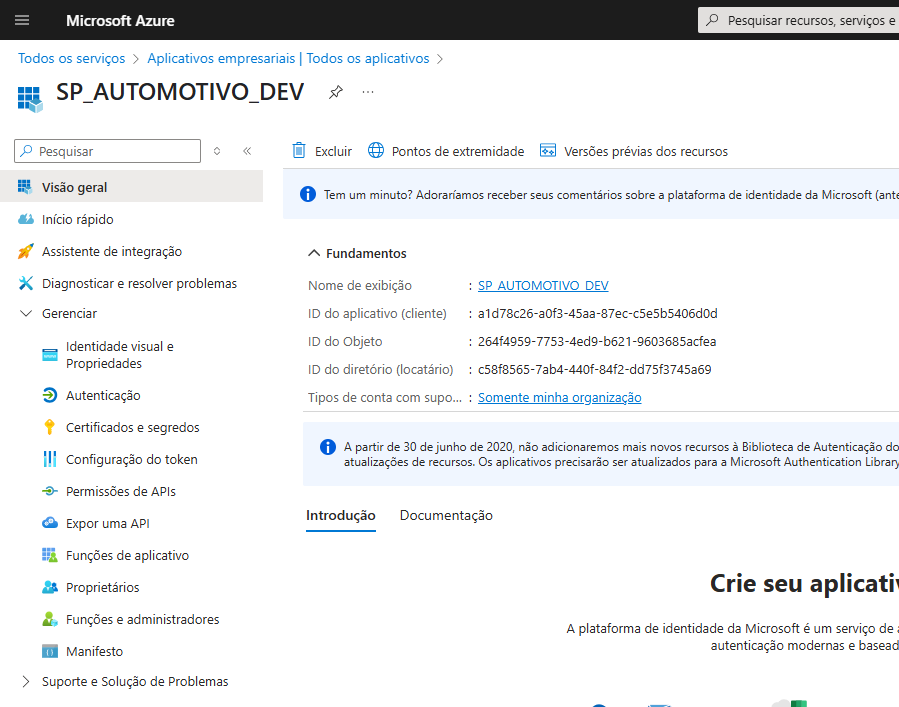Collapse the Fundamentos section
The image size is (899, 707).
tap(314, 253)
